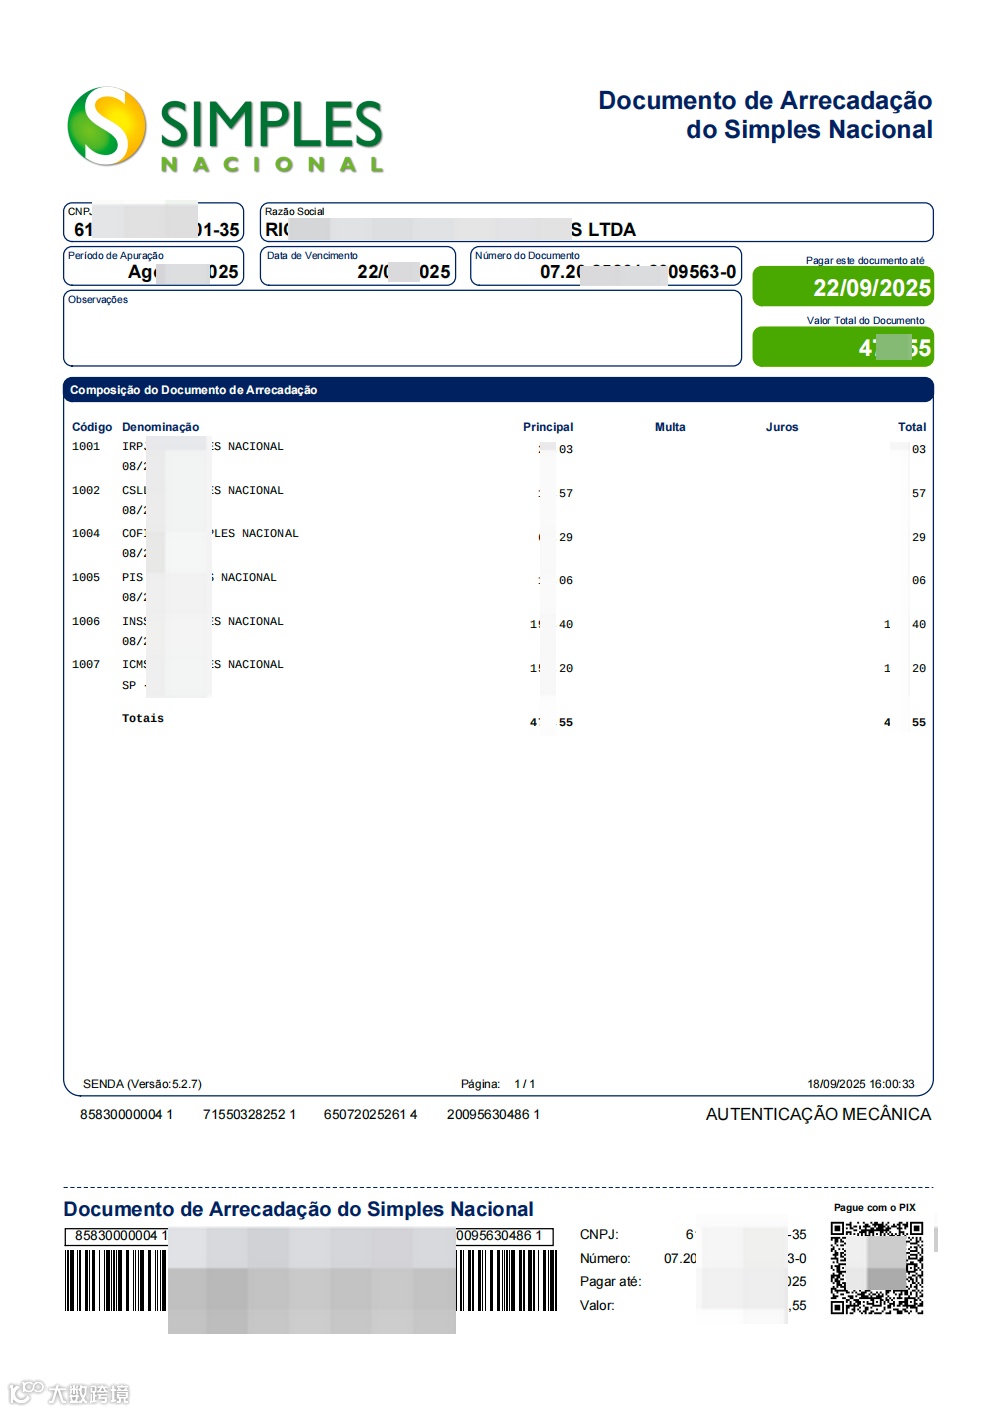
Task: Select digit group '71550328252 1'
Action: pos(249,1114)
